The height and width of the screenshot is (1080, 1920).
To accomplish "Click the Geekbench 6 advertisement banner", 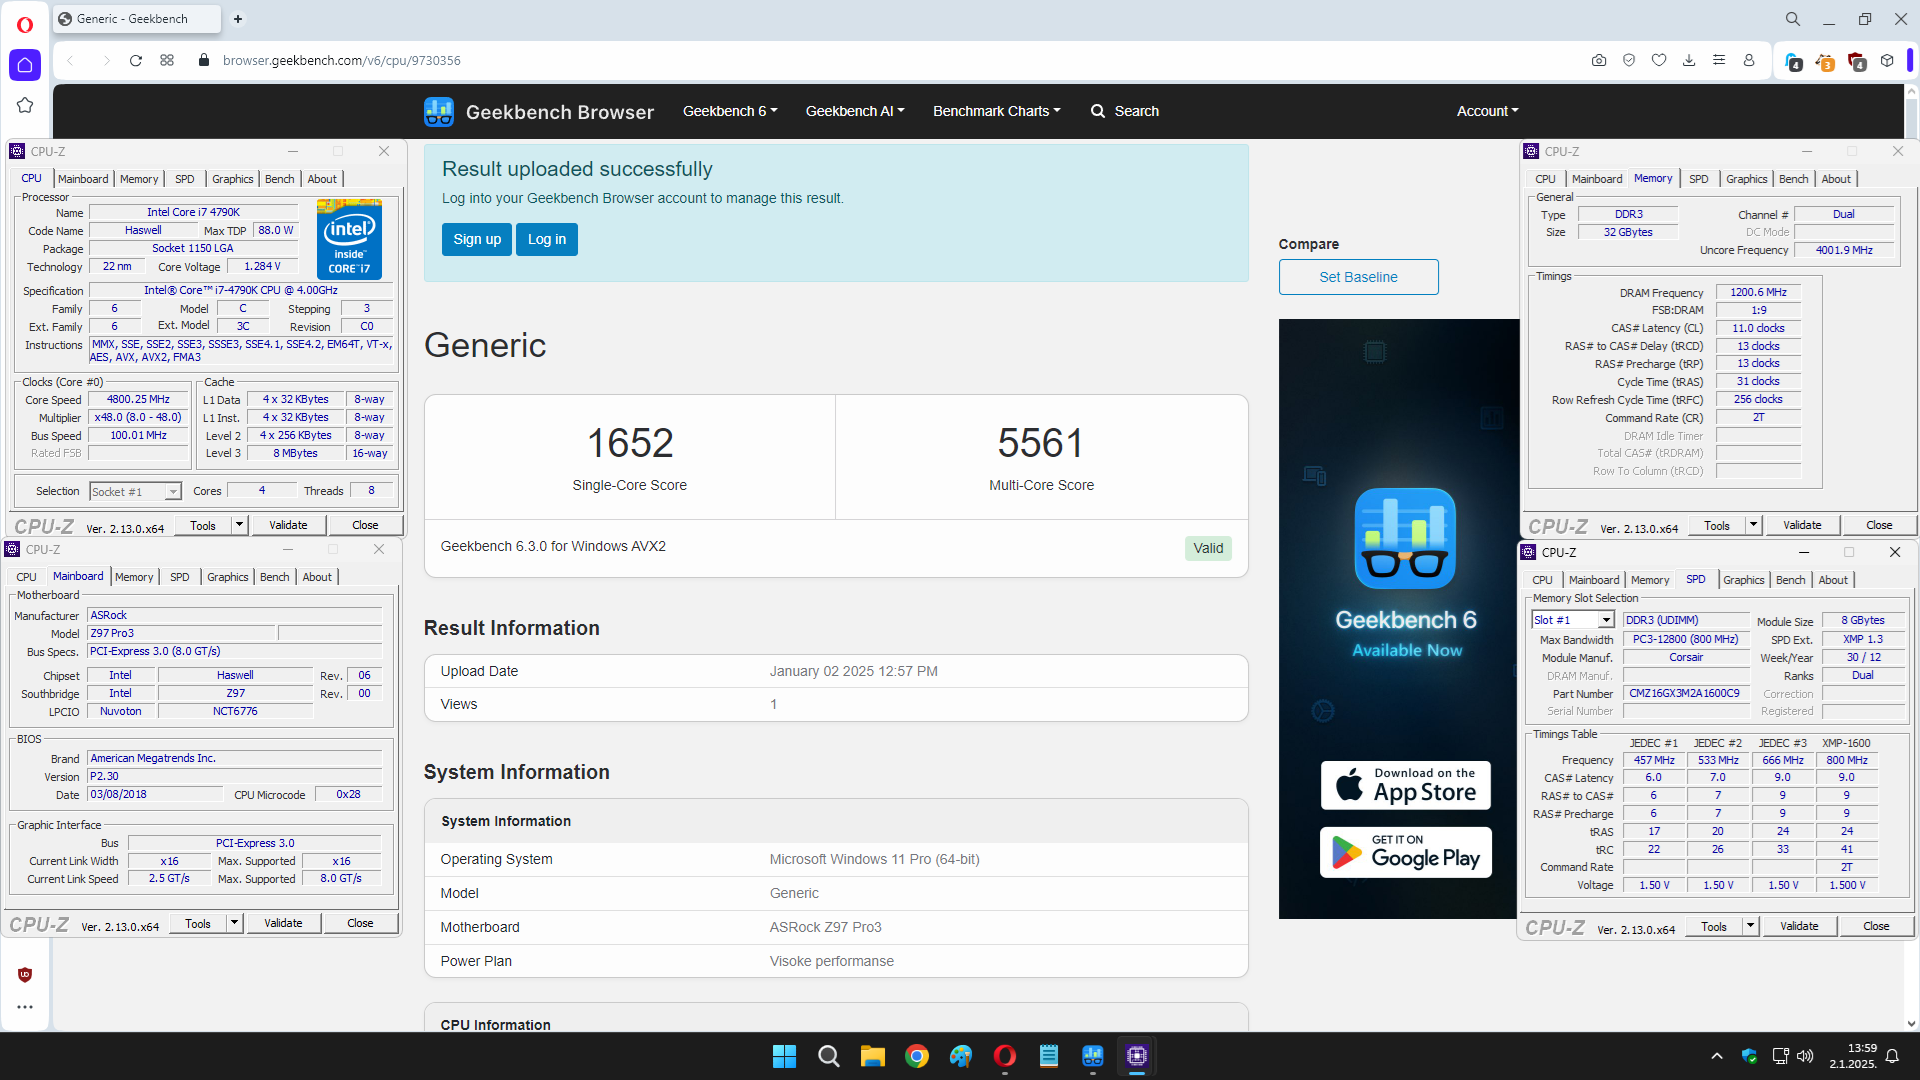I will [x=1399, y=618].
